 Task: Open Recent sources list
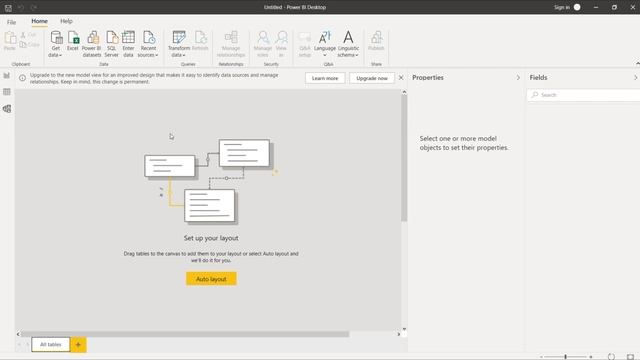point(148,44)
